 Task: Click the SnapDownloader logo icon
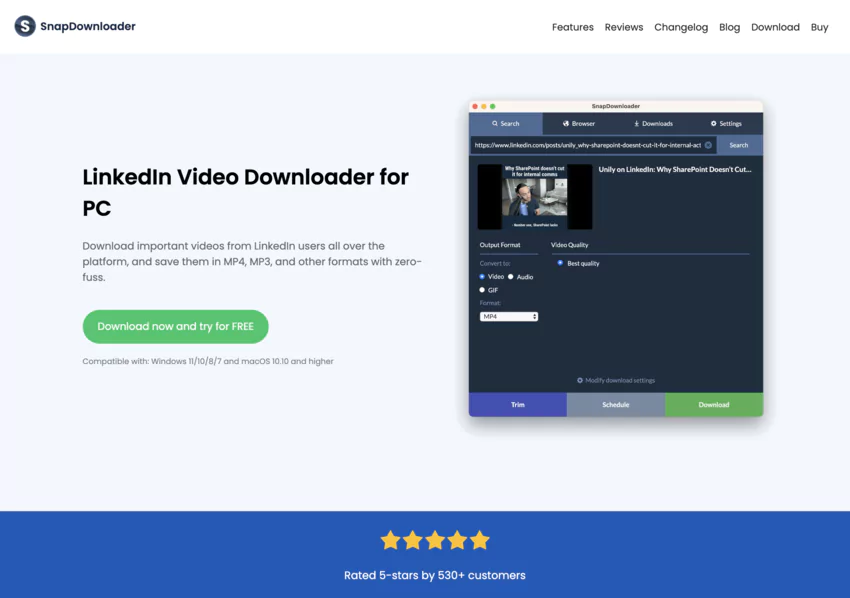(x=24, y=26)
